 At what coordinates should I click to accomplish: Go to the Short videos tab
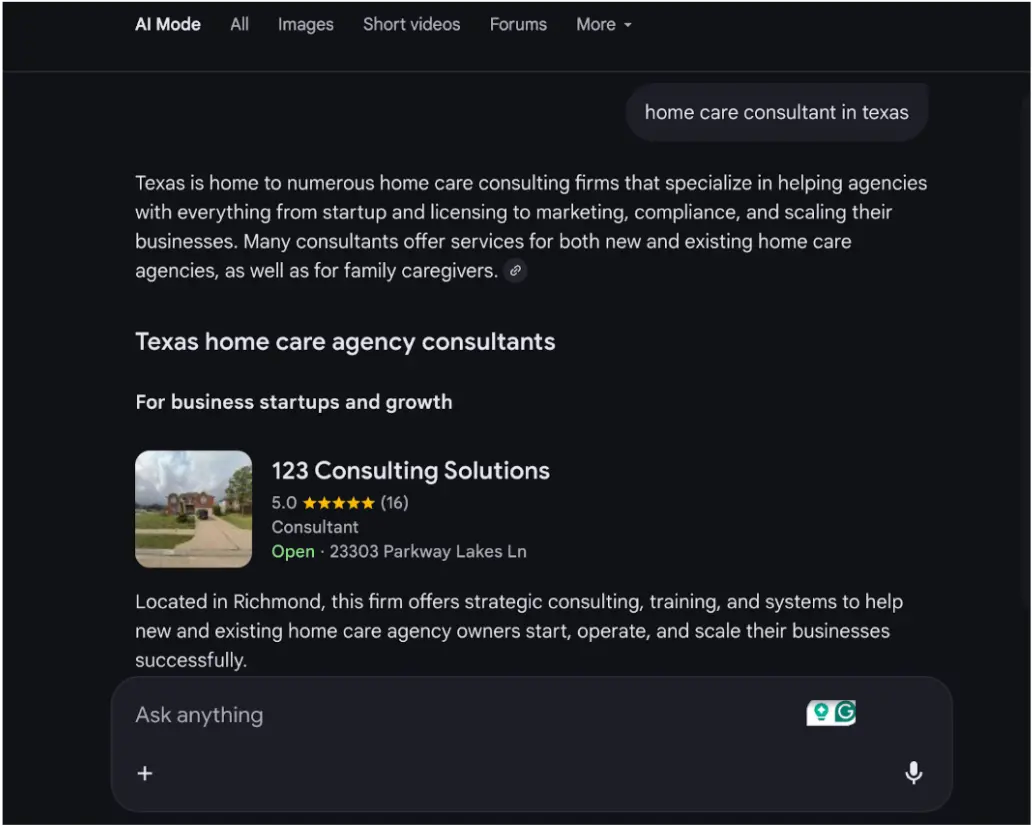tap(411, 24)
